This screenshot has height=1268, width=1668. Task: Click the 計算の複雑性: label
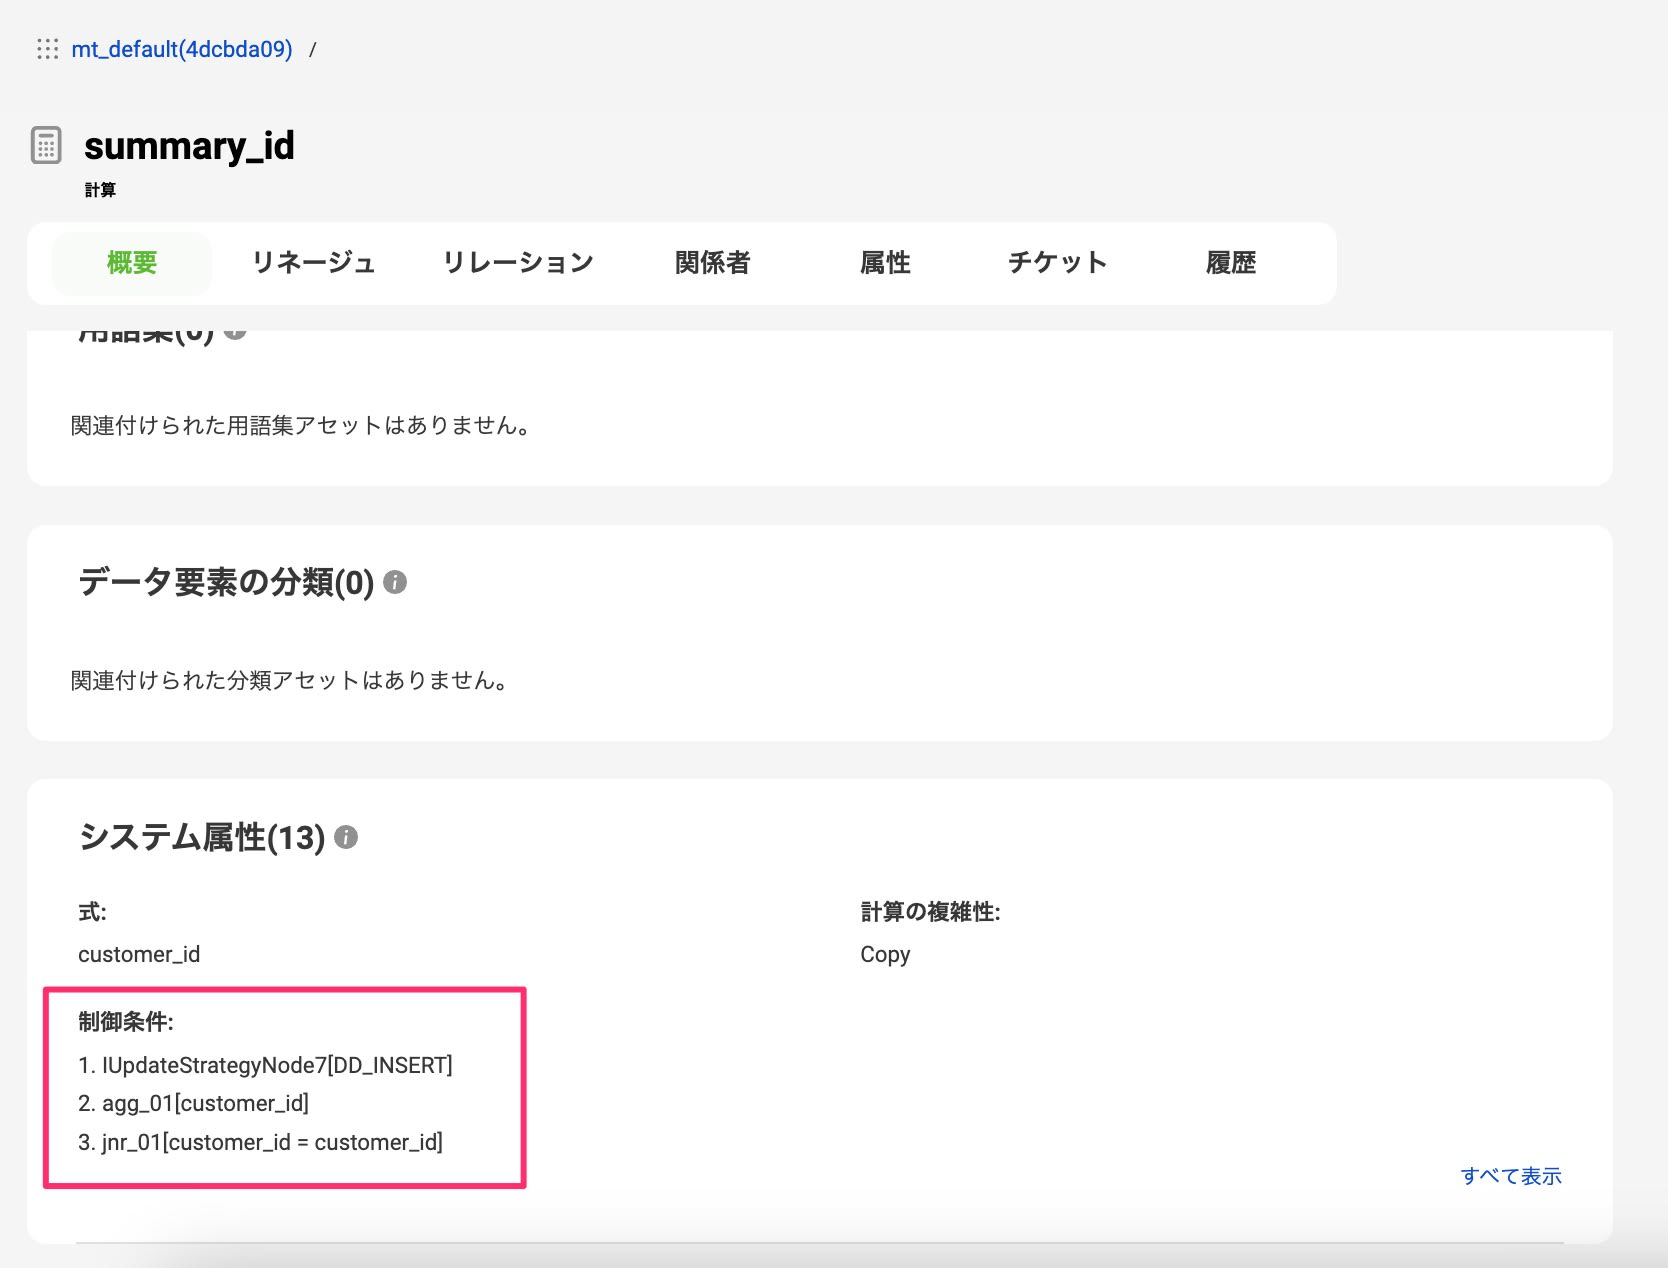[x=930, y=912]
